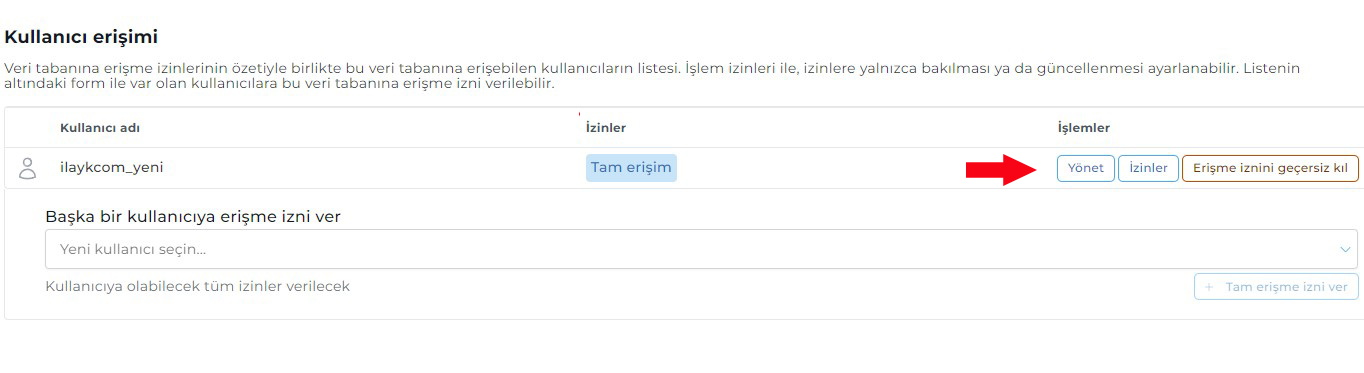Click the plus icon on Tam erişme izni ver
Viewport: 1364px width, 373px height.
pos(1209,287)
